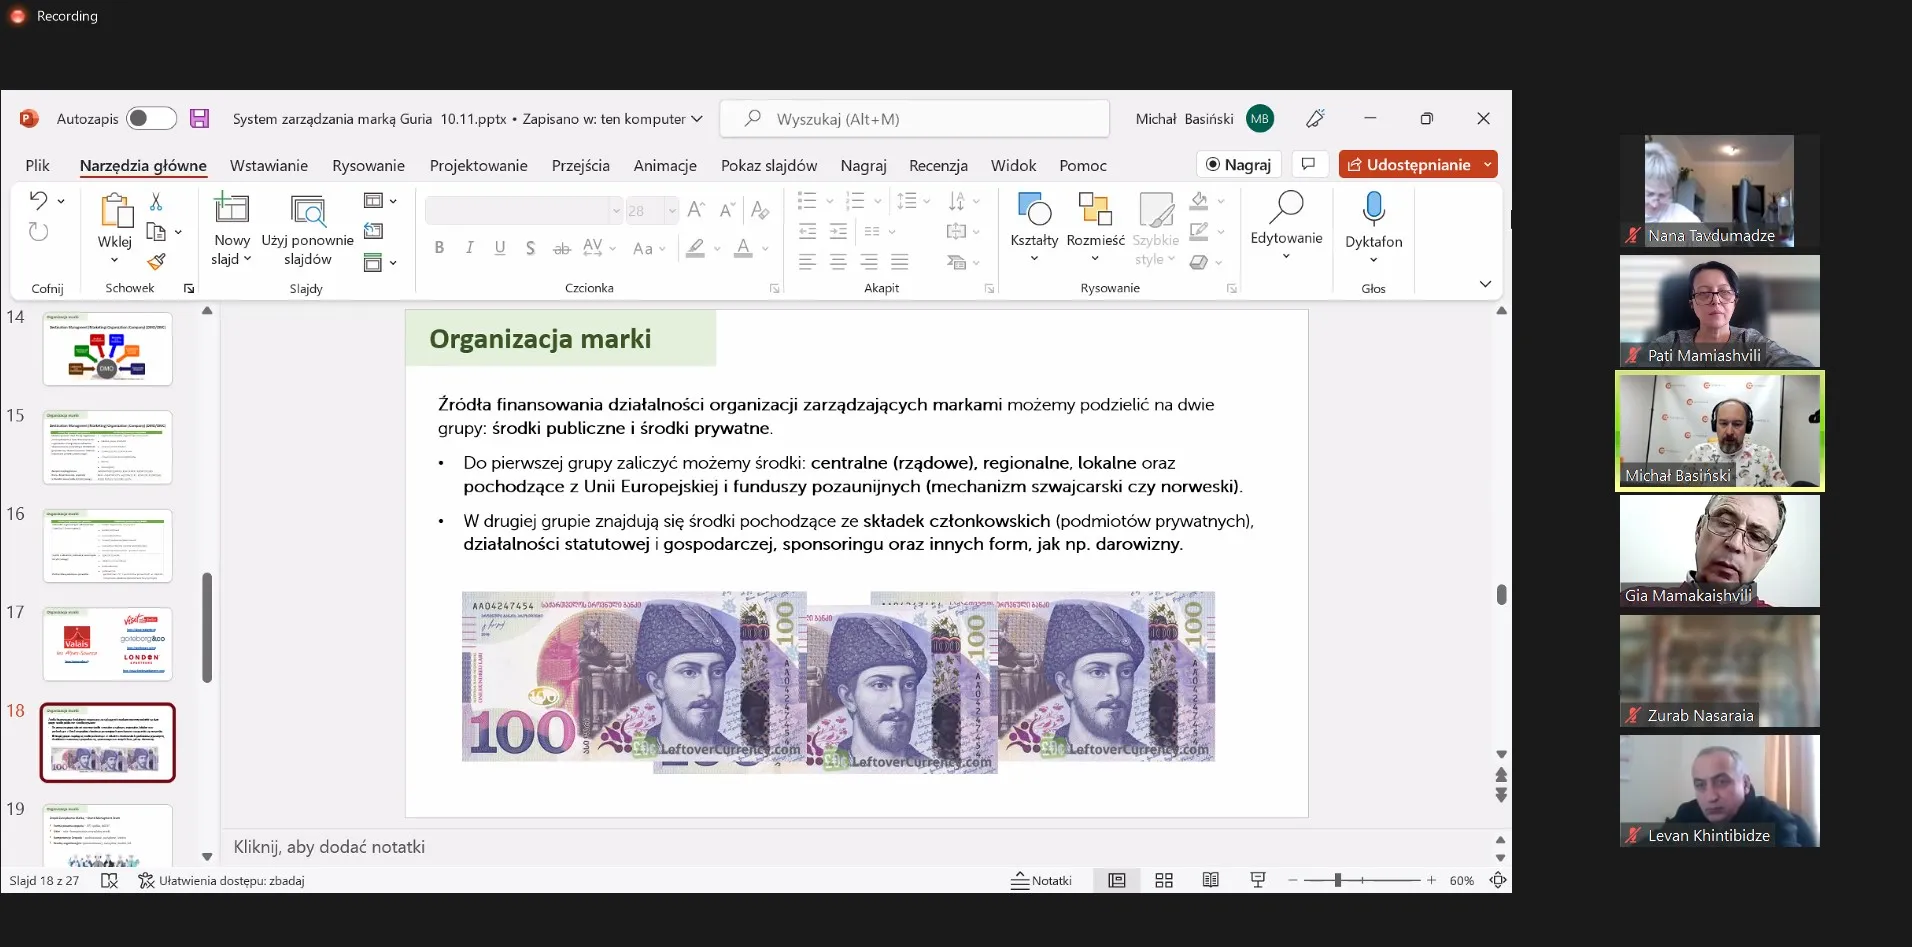The image size is (1912, 947).
Task: Select slide 17 thumbnail
Action: 107,644
